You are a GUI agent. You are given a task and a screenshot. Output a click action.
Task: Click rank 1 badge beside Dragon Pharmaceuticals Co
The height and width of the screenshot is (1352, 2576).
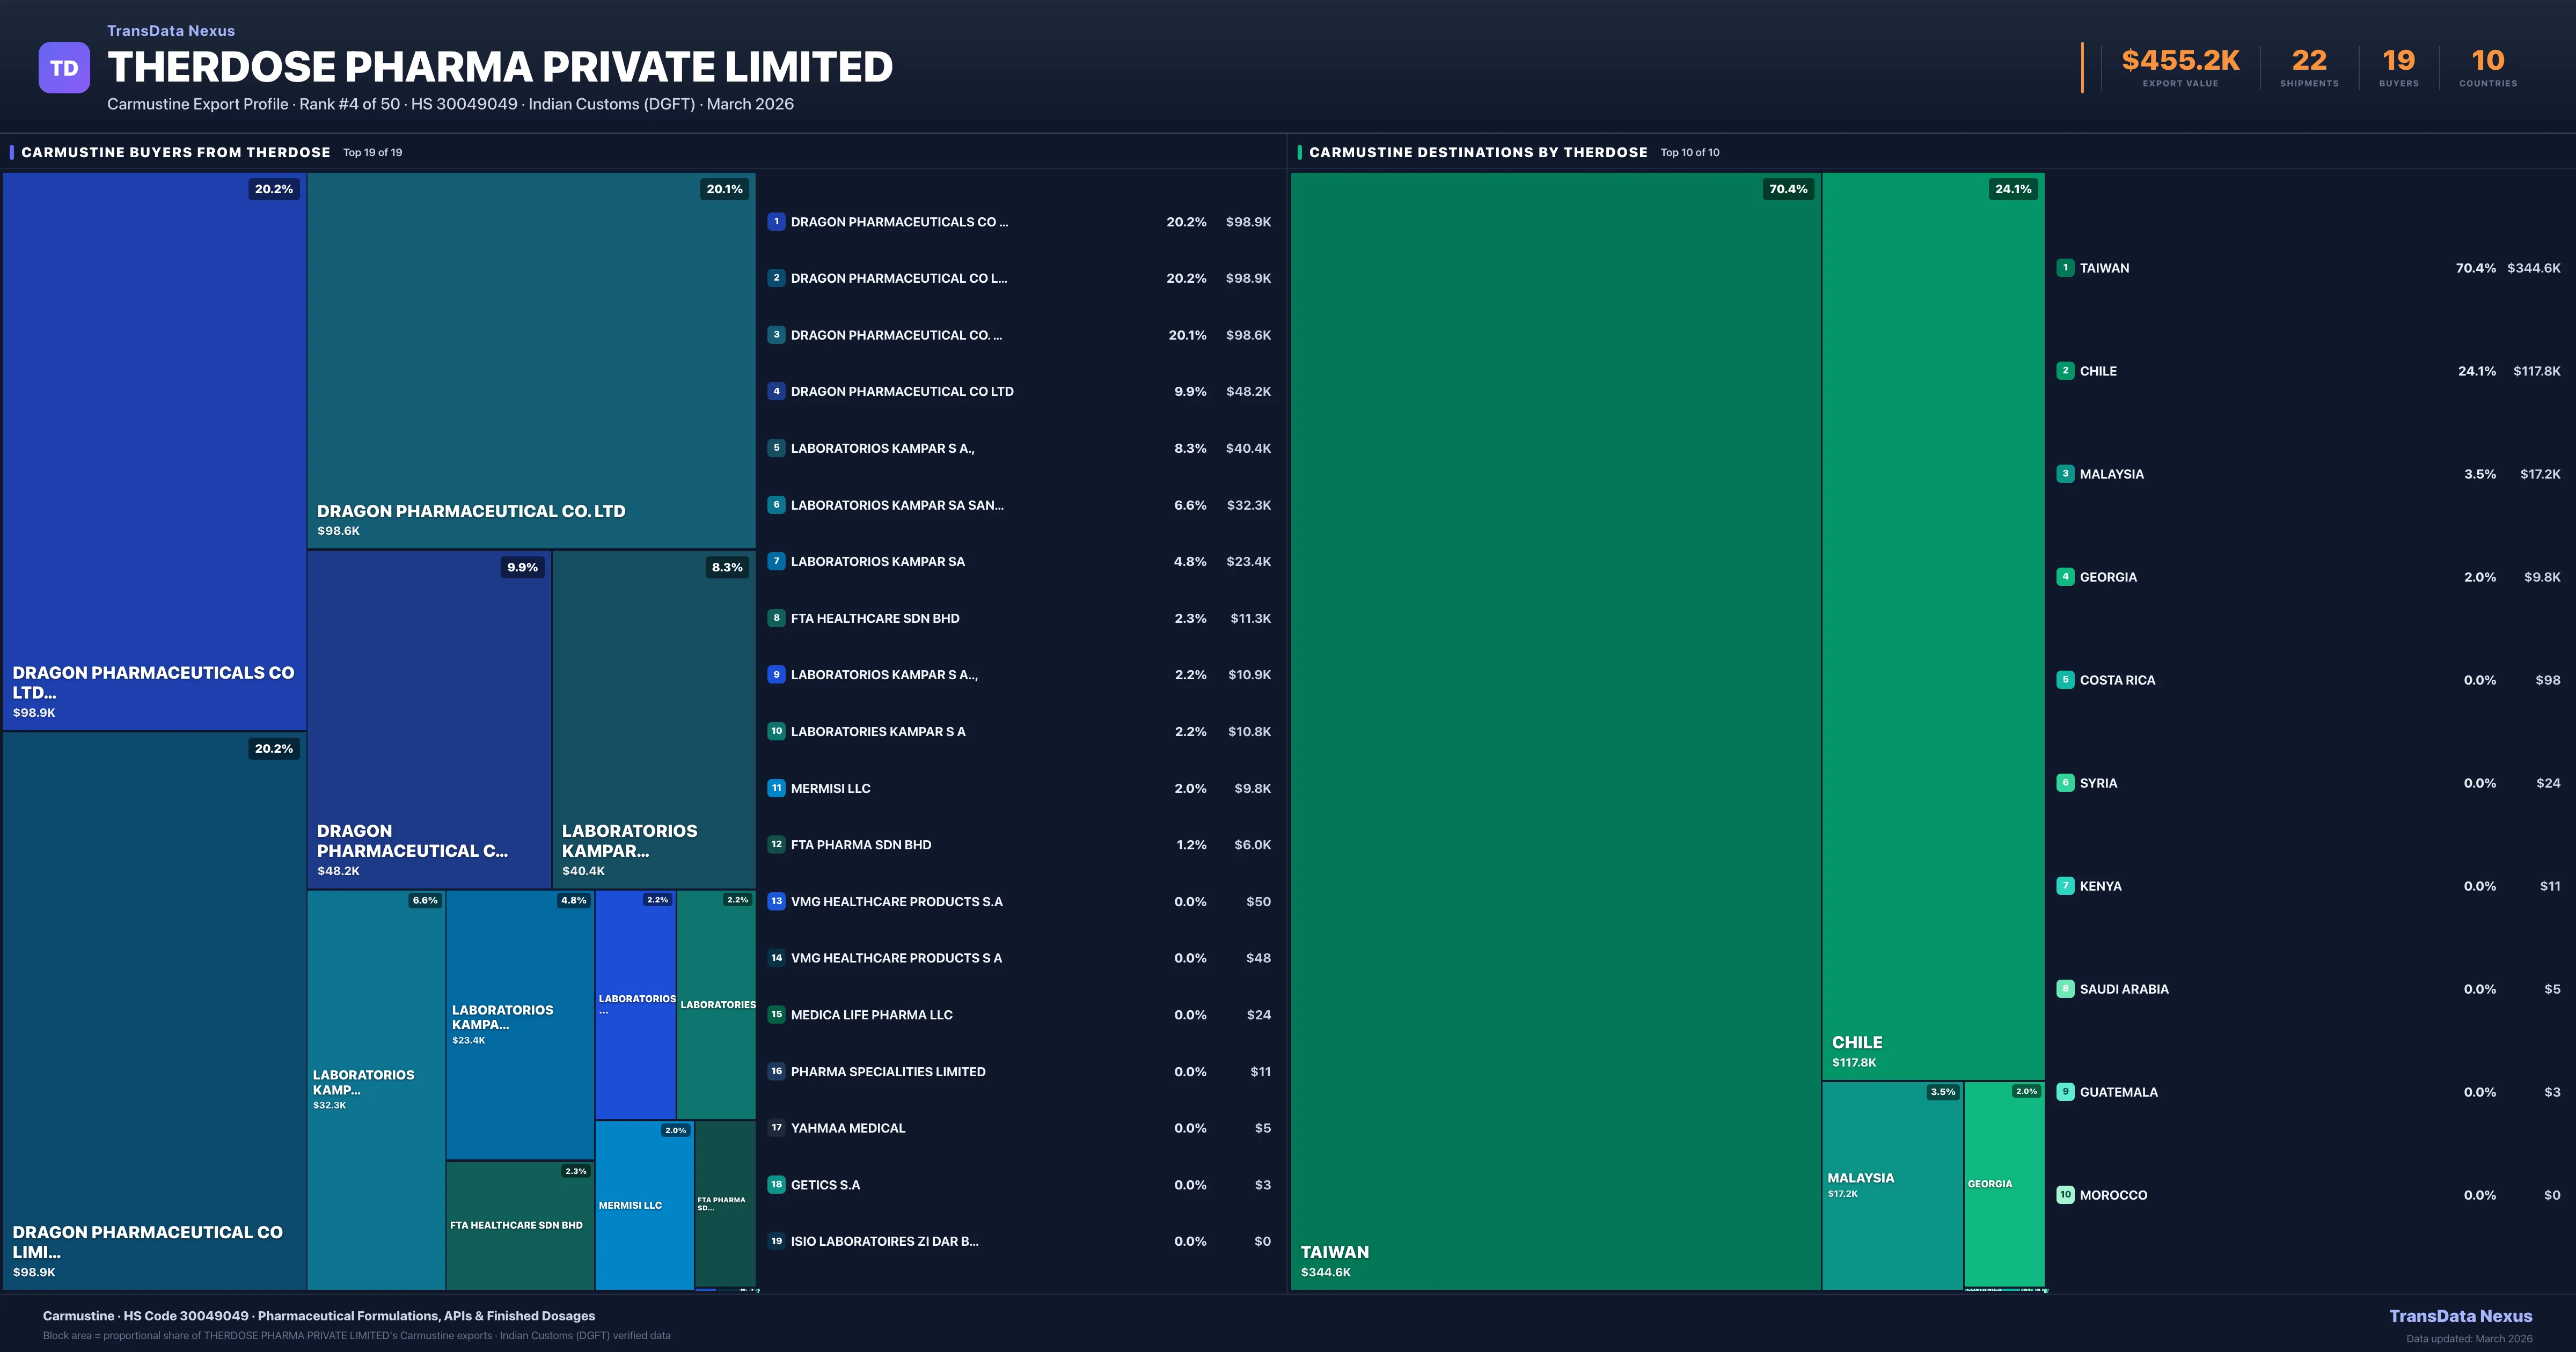(776, 222)
